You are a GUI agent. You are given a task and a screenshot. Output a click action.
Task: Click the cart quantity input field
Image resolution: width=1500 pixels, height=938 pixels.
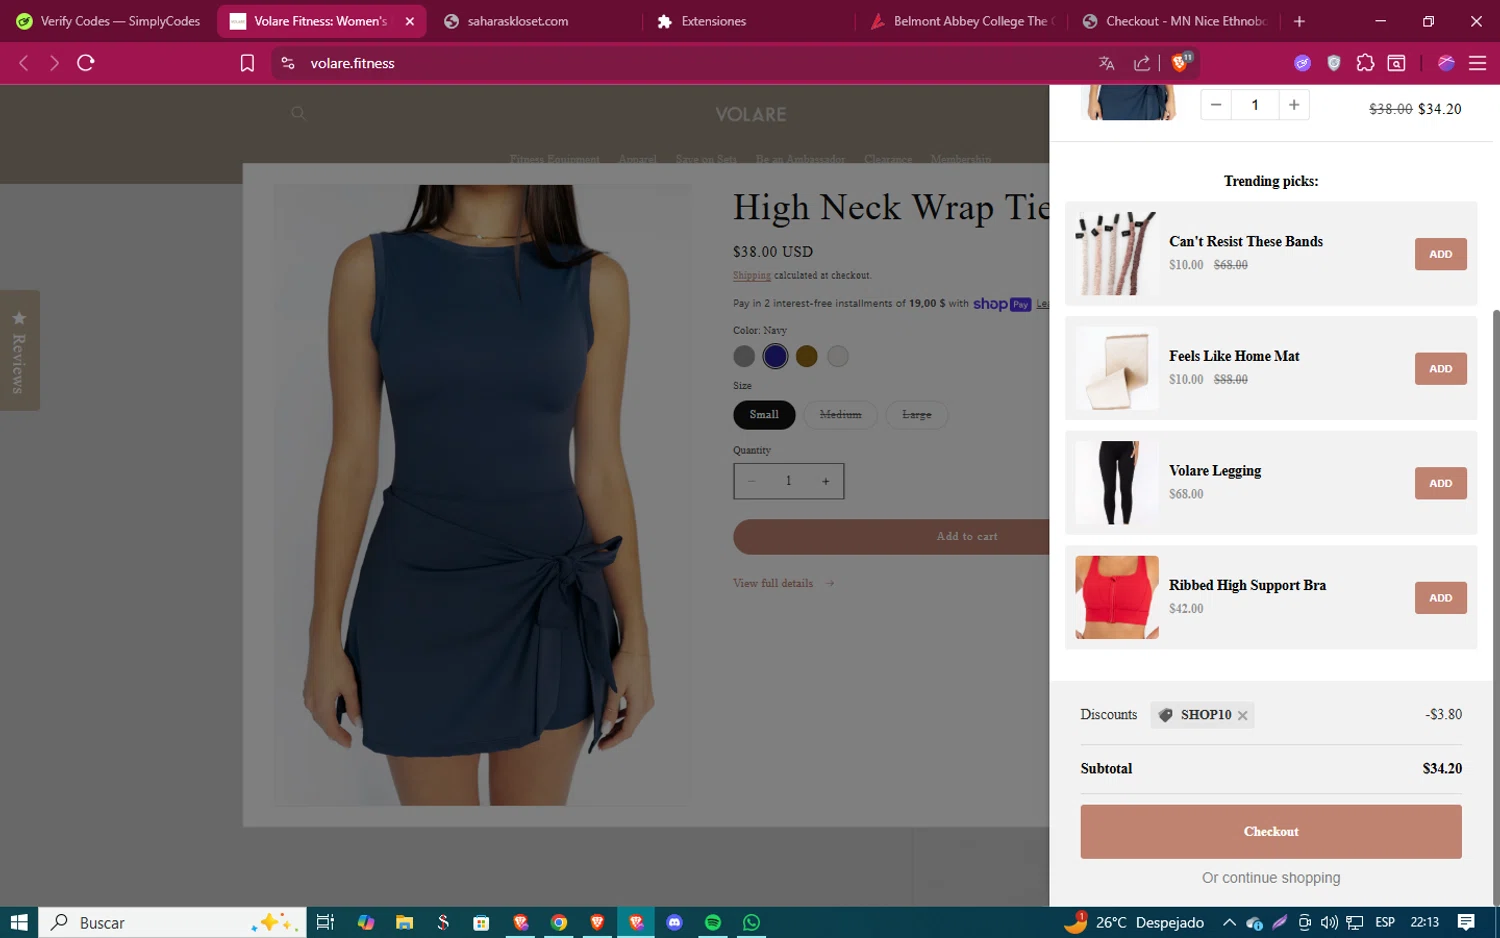pos(1255,105)
